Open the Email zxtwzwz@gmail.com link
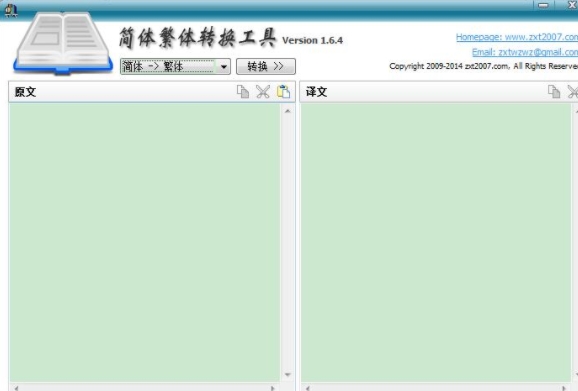This screenshot has width=578, height=391. pos(525,52)
